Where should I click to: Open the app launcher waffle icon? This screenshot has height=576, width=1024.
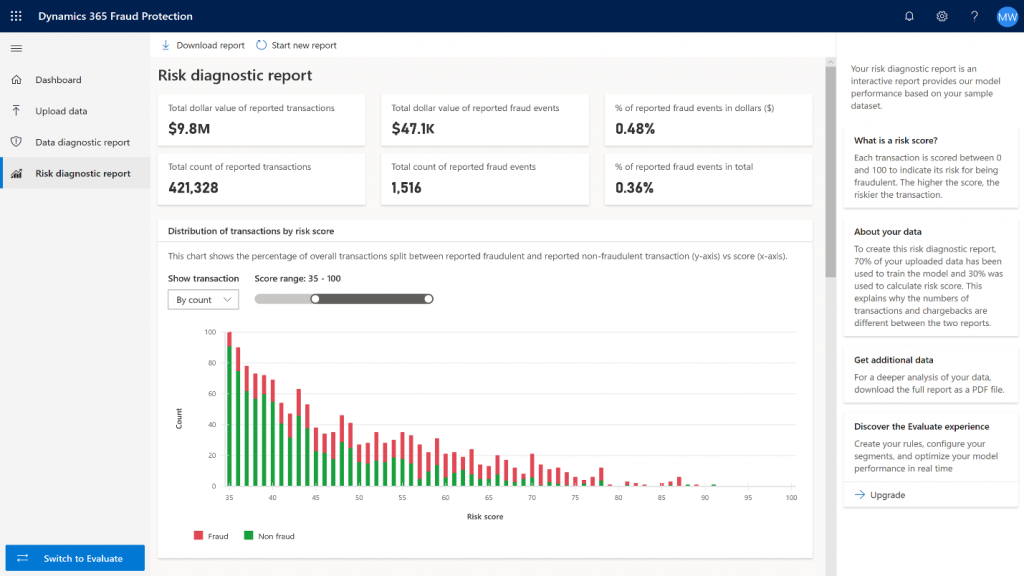click(x=16, y=16)
